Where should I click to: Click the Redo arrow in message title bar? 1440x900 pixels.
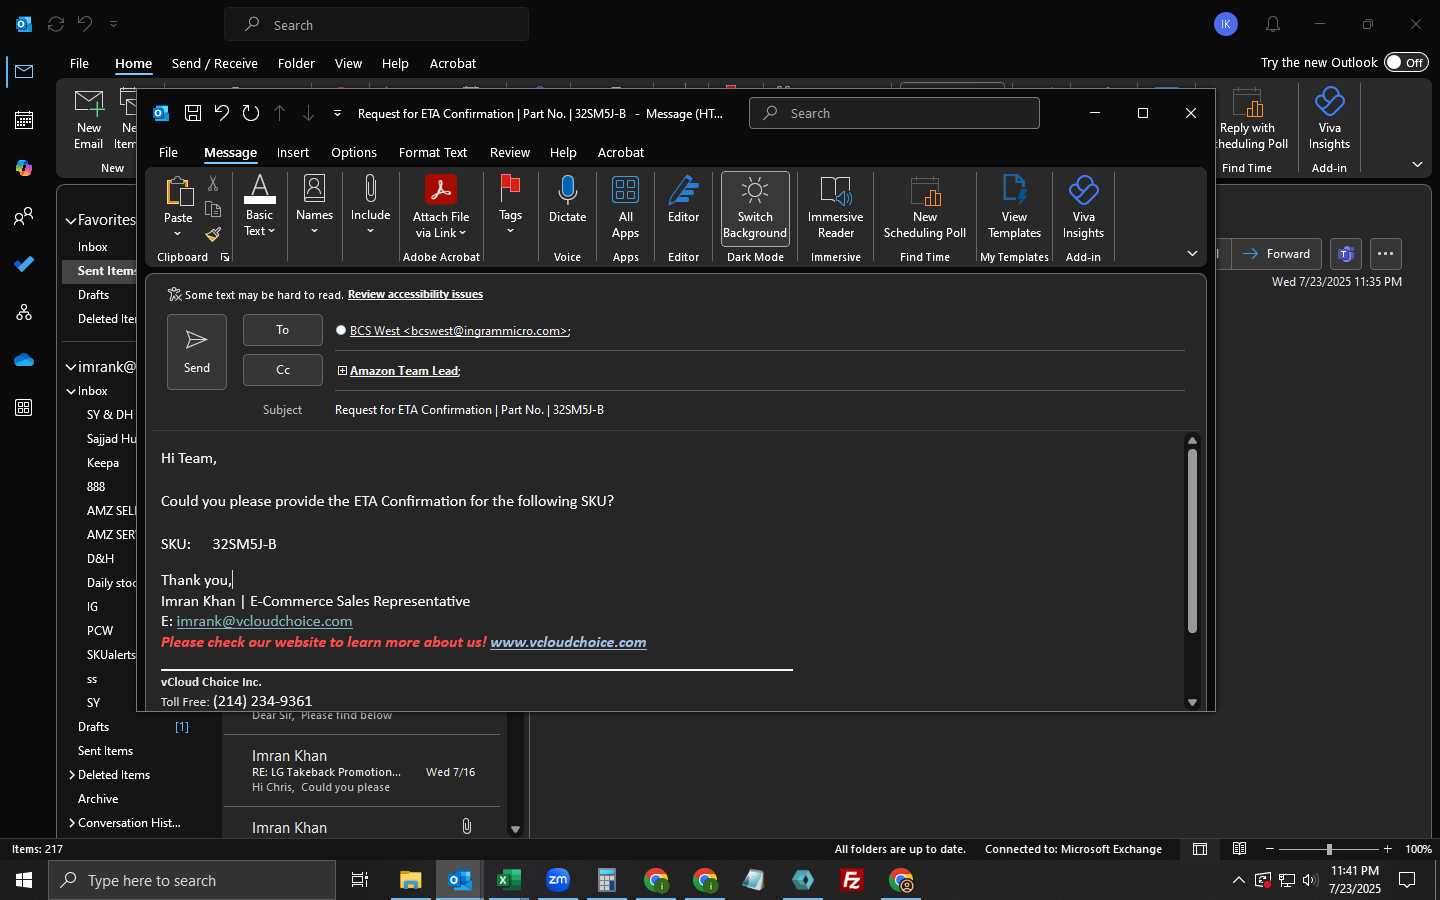[251, 113]
